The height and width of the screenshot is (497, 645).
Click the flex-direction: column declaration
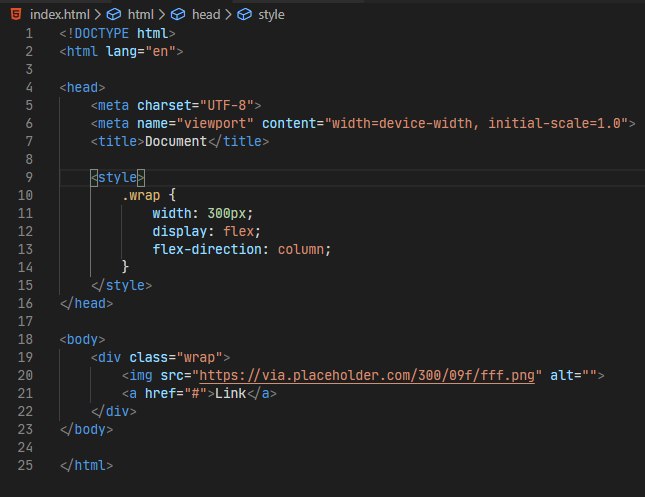[241, 249]
